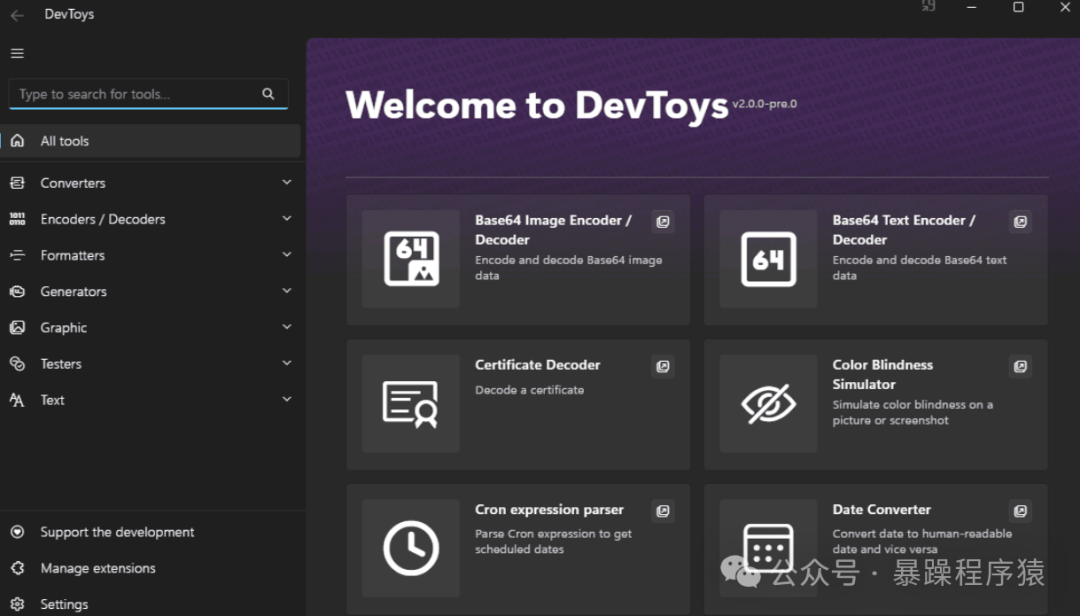Open the Settings page
This screenshot has width=1080, height=616.
click(63, 603)
